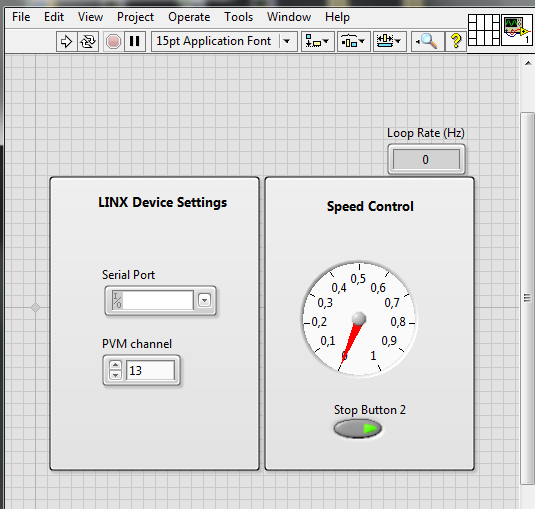Decrement the PVM channel value
This screenshot has width=535, height=509.
pos(115,375)
